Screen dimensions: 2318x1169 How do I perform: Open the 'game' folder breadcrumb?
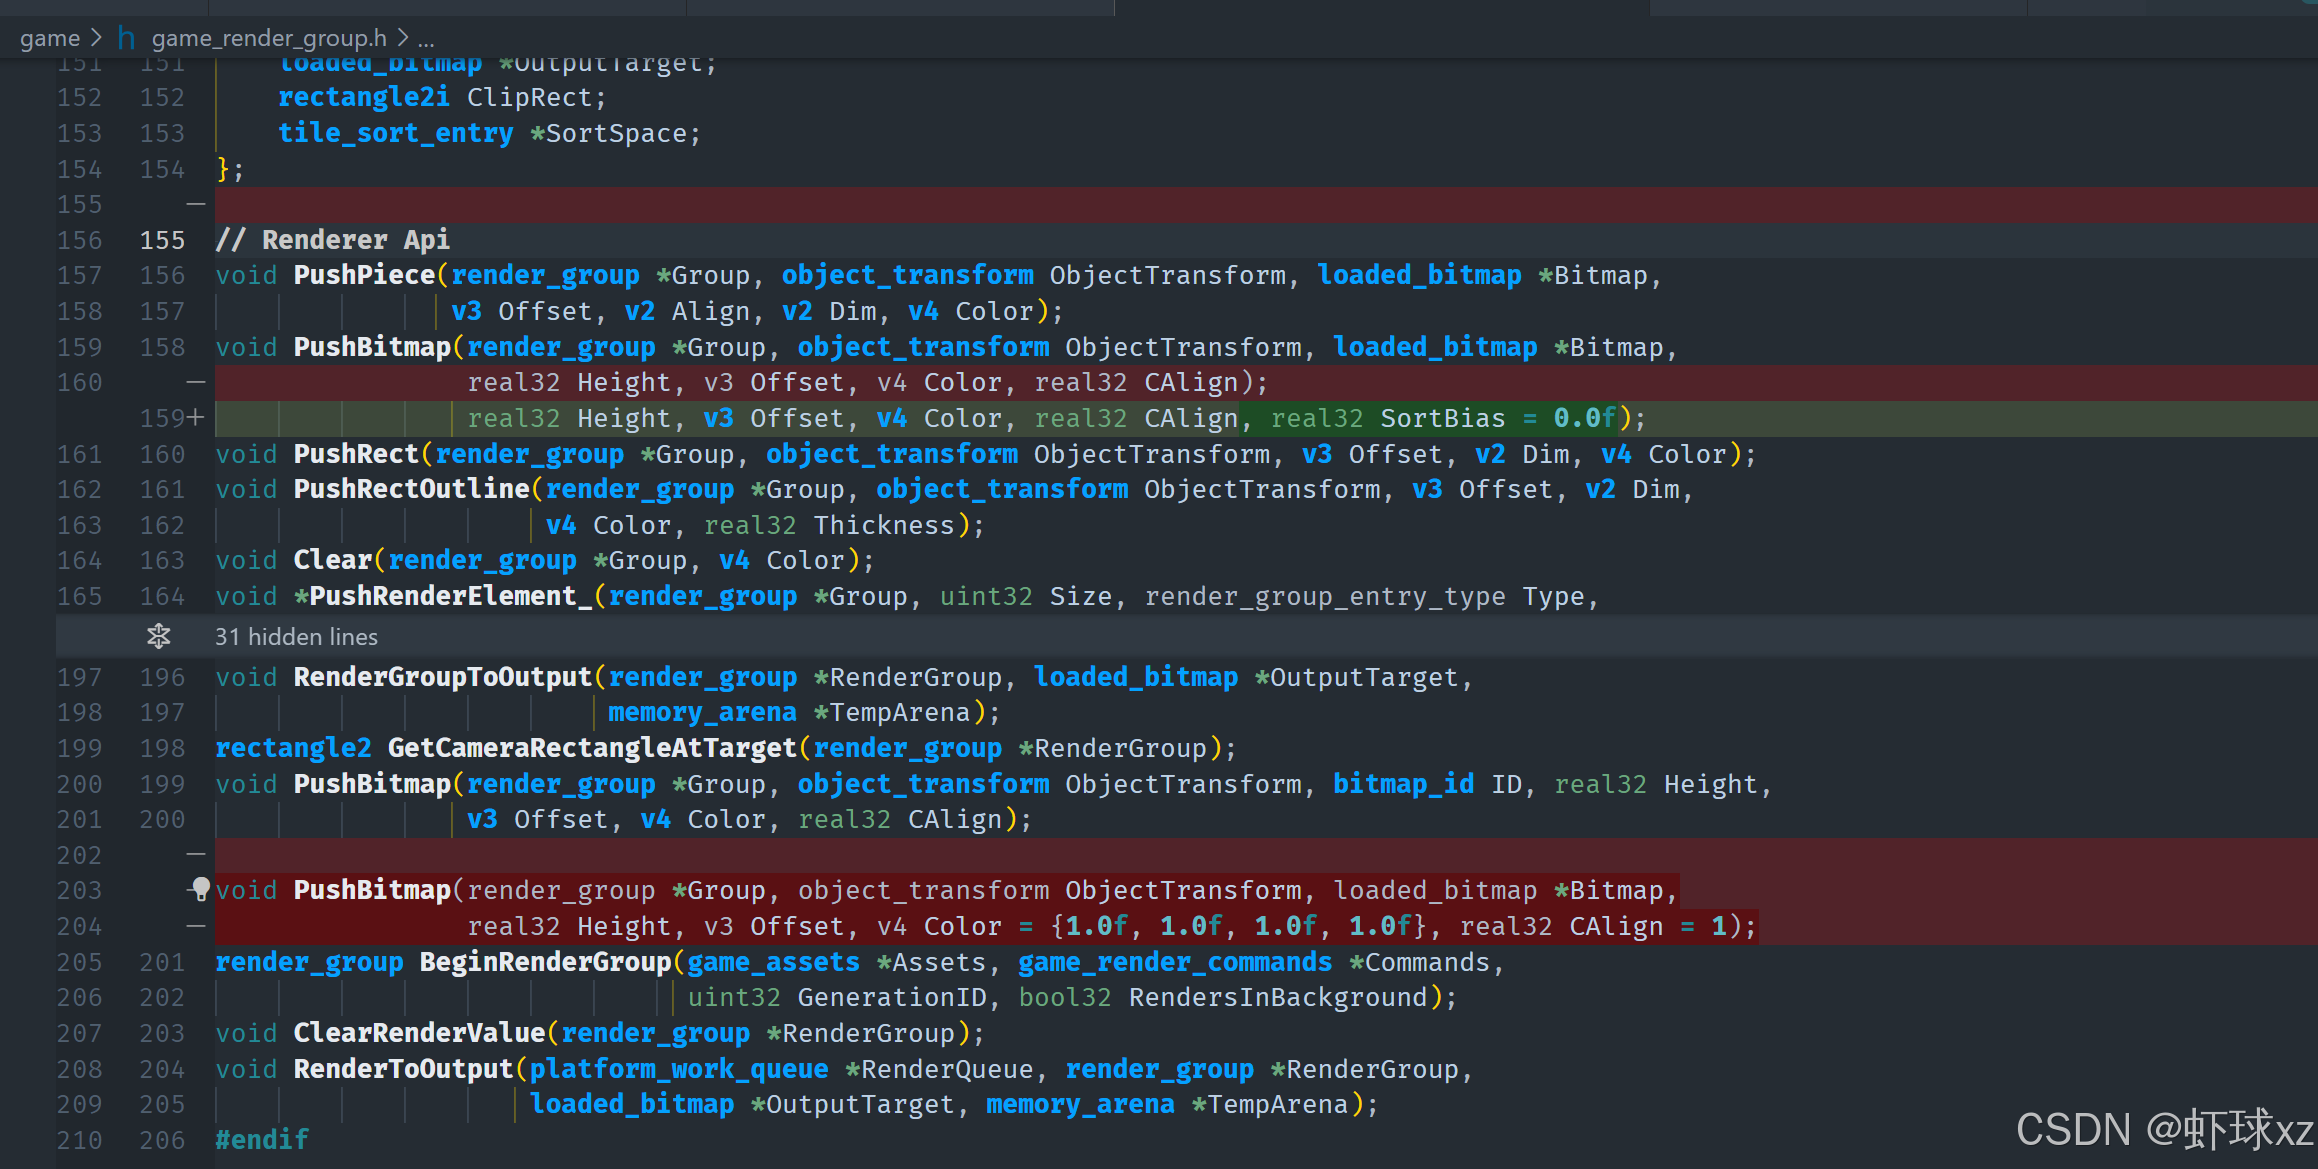50,38
